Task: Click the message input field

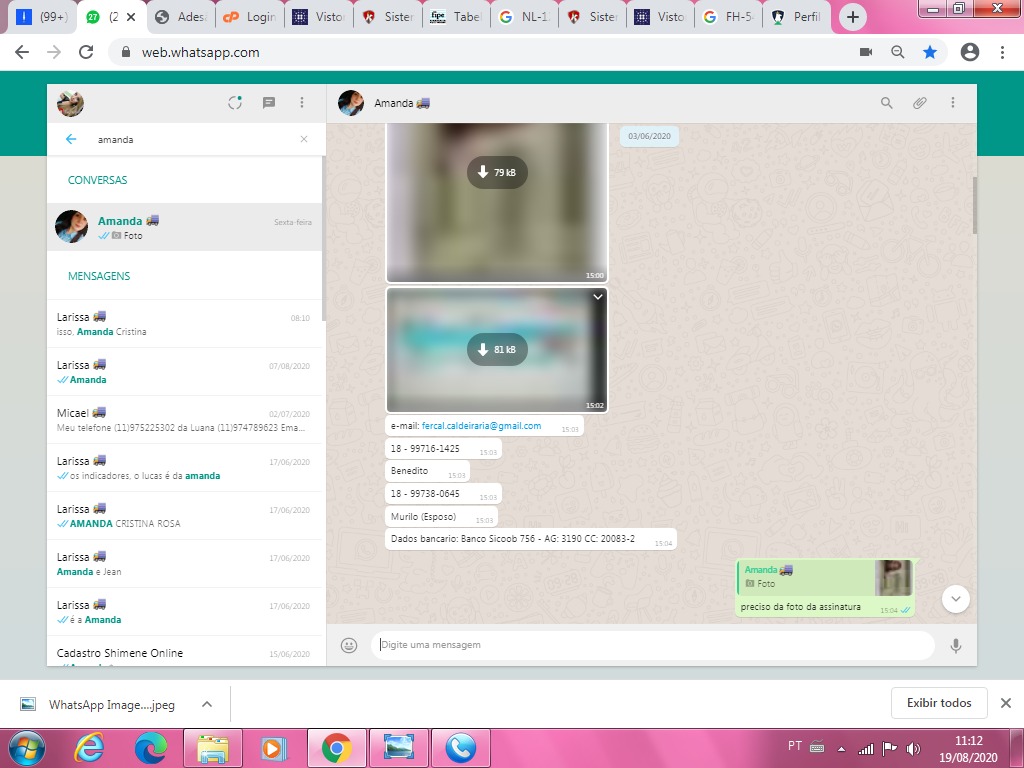Action: (x=650, y=645)
